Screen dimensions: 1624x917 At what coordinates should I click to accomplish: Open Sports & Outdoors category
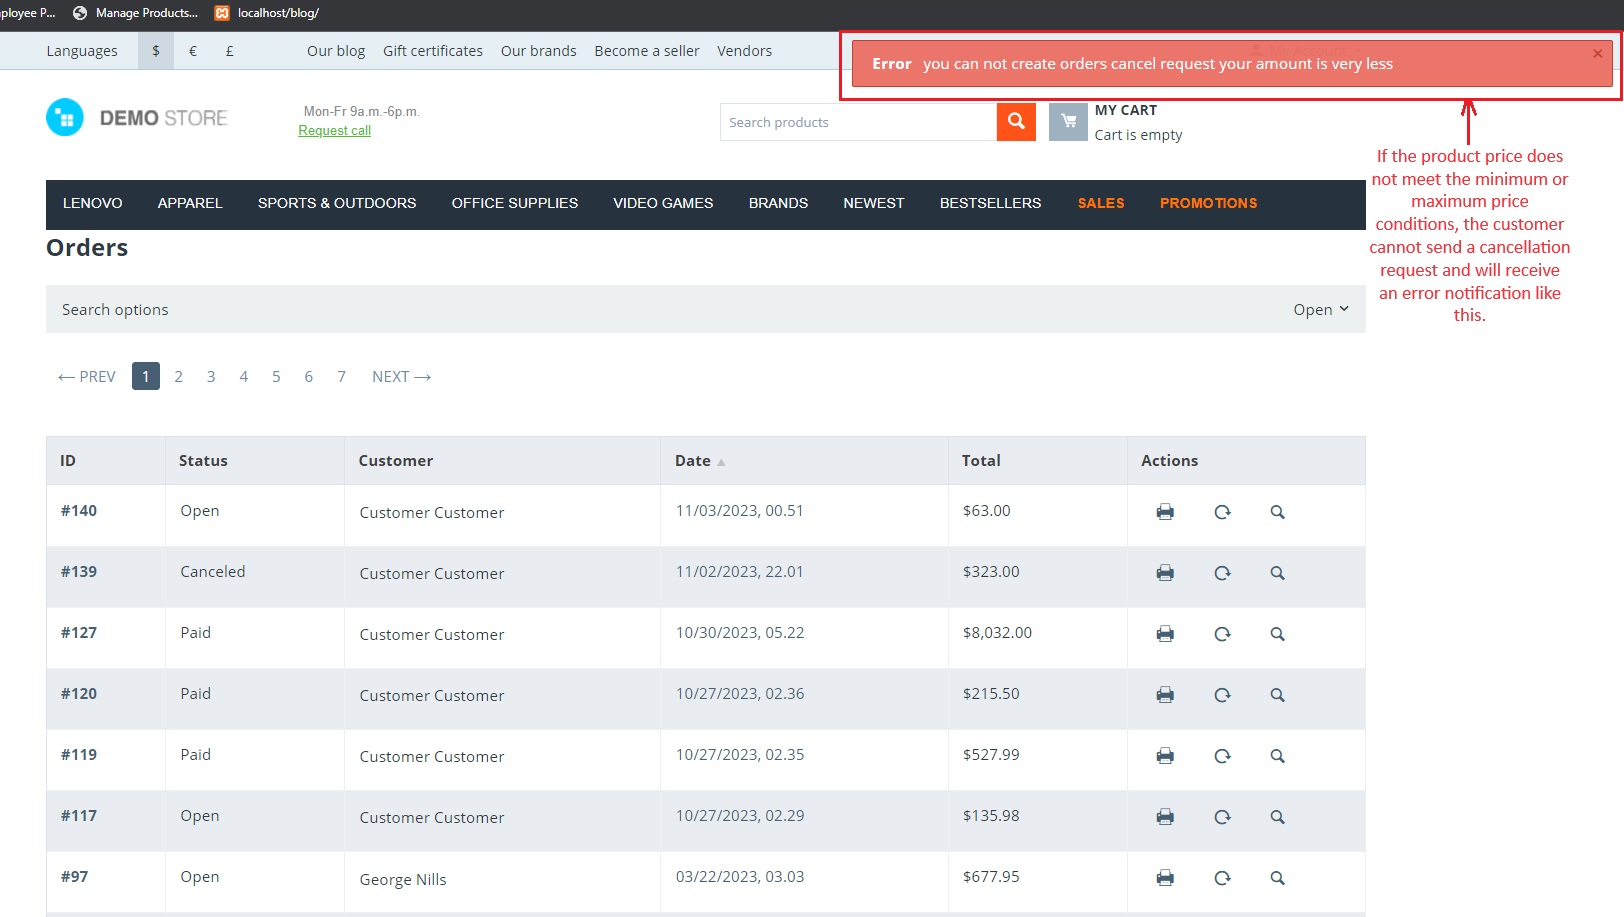pos(337,203)
